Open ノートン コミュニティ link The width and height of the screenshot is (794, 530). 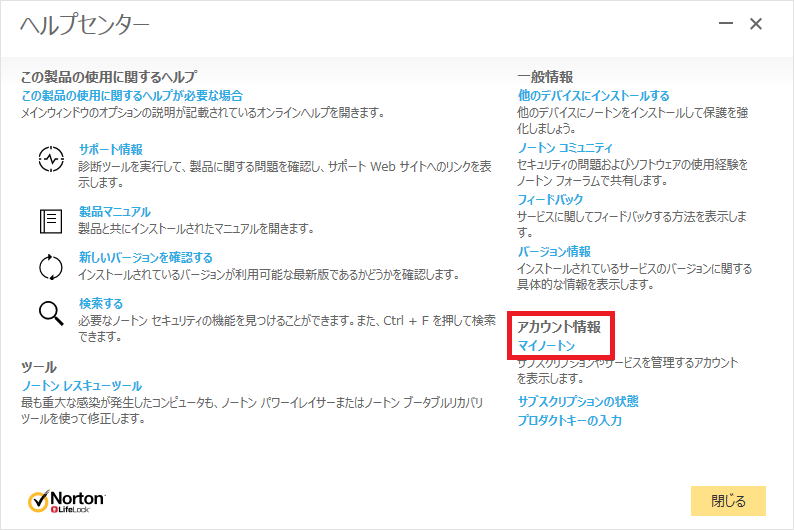click(x=565, y=148)
